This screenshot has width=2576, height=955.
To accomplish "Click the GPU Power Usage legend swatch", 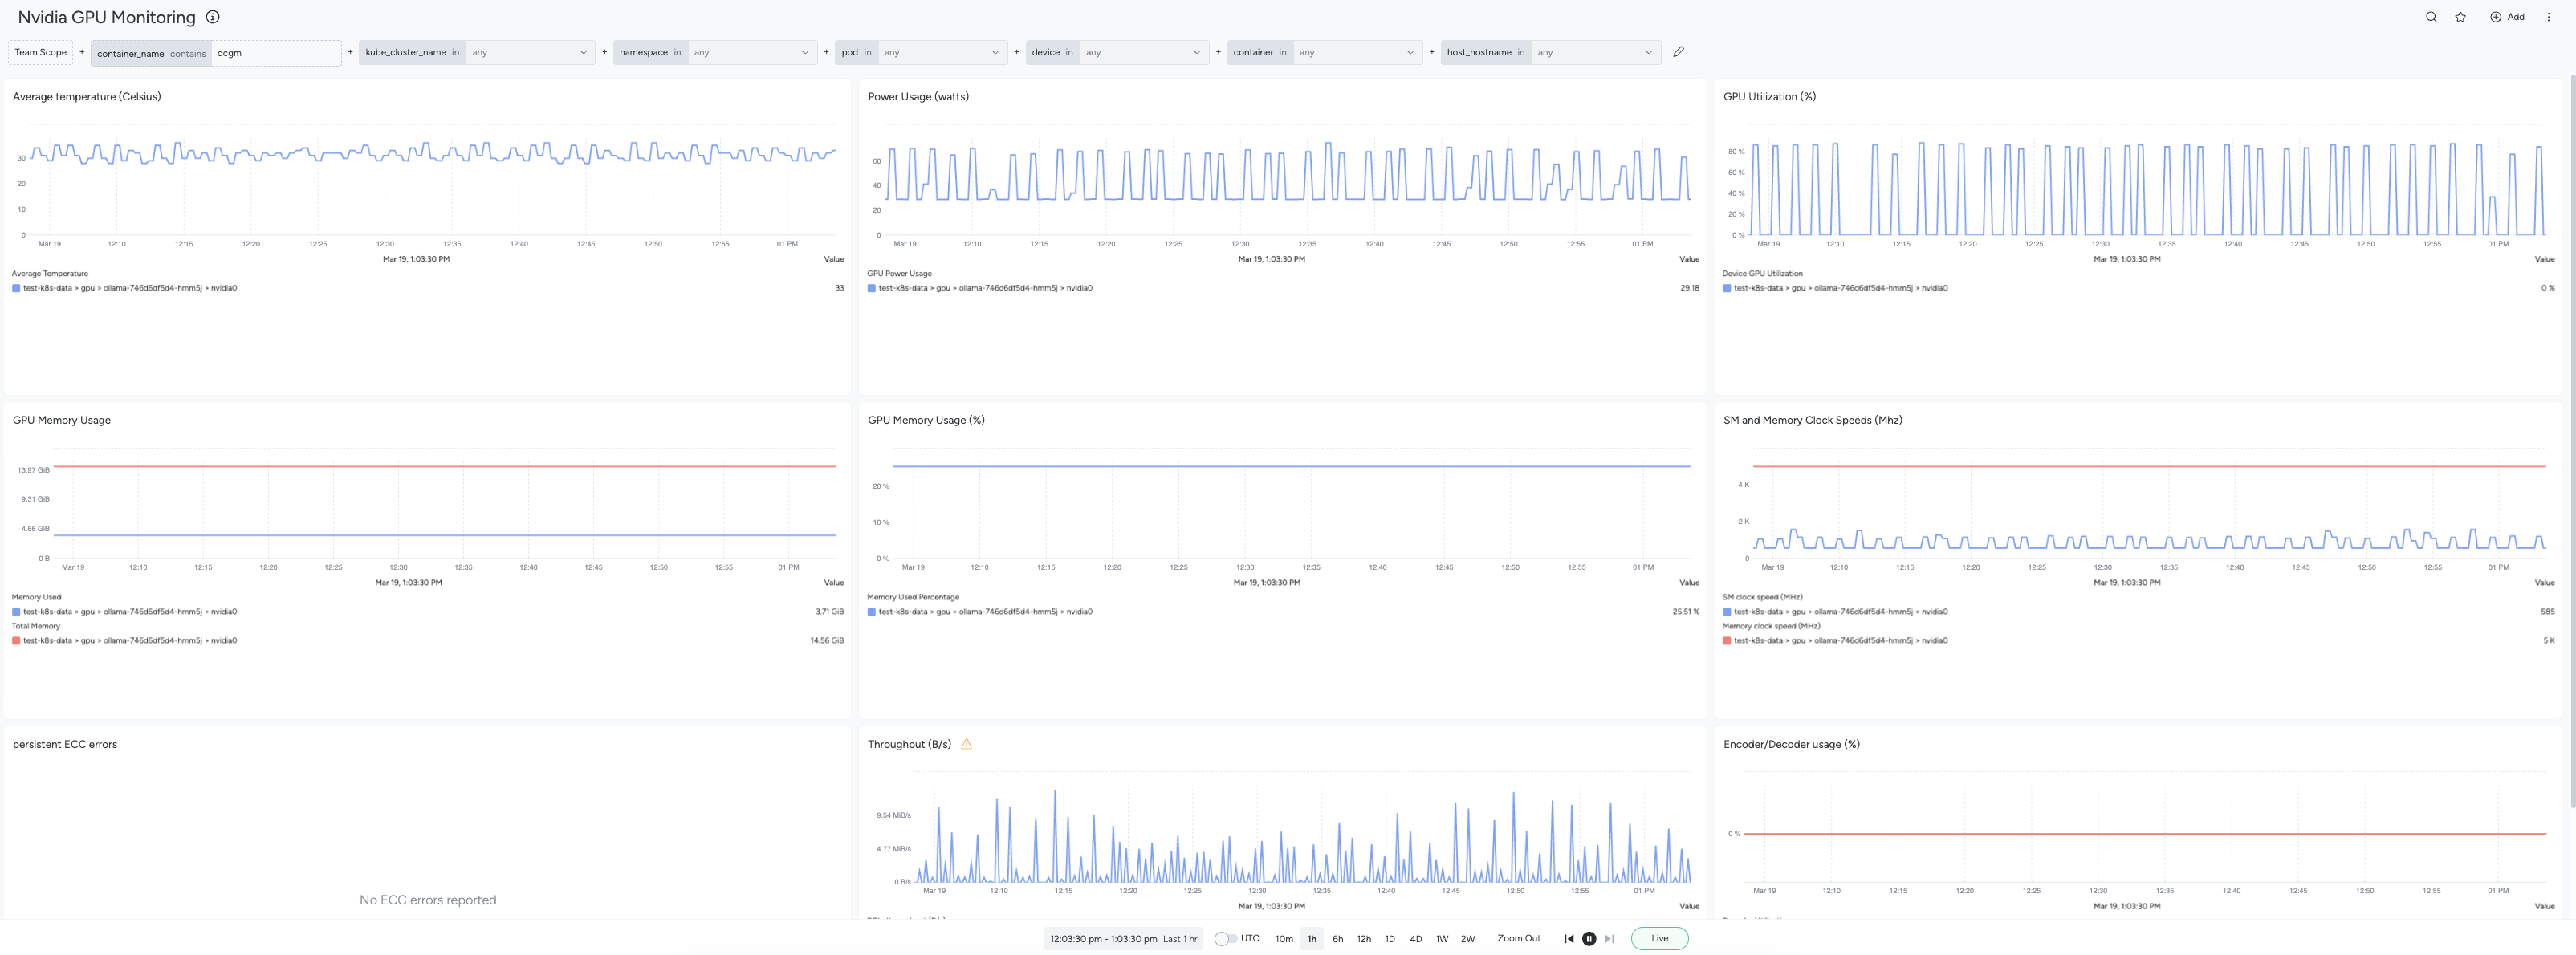I will (871, 288).
